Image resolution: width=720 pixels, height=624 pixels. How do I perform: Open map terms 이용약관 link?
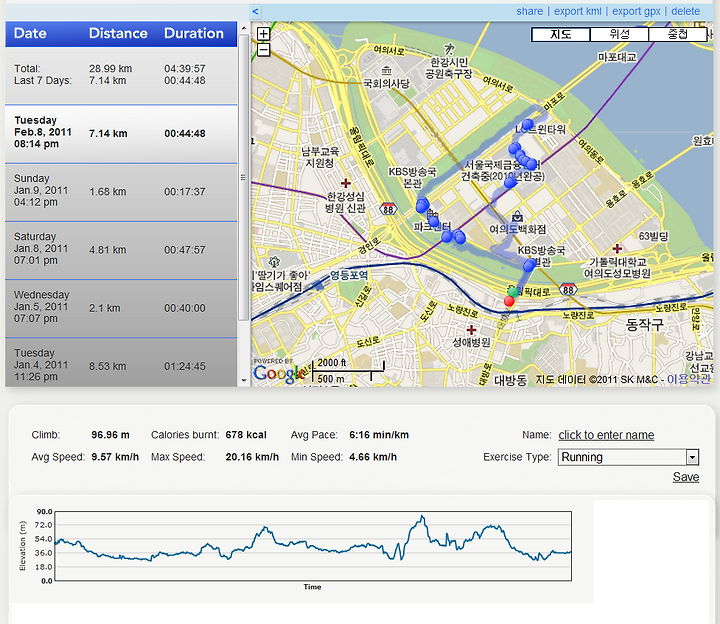(688, 379)
